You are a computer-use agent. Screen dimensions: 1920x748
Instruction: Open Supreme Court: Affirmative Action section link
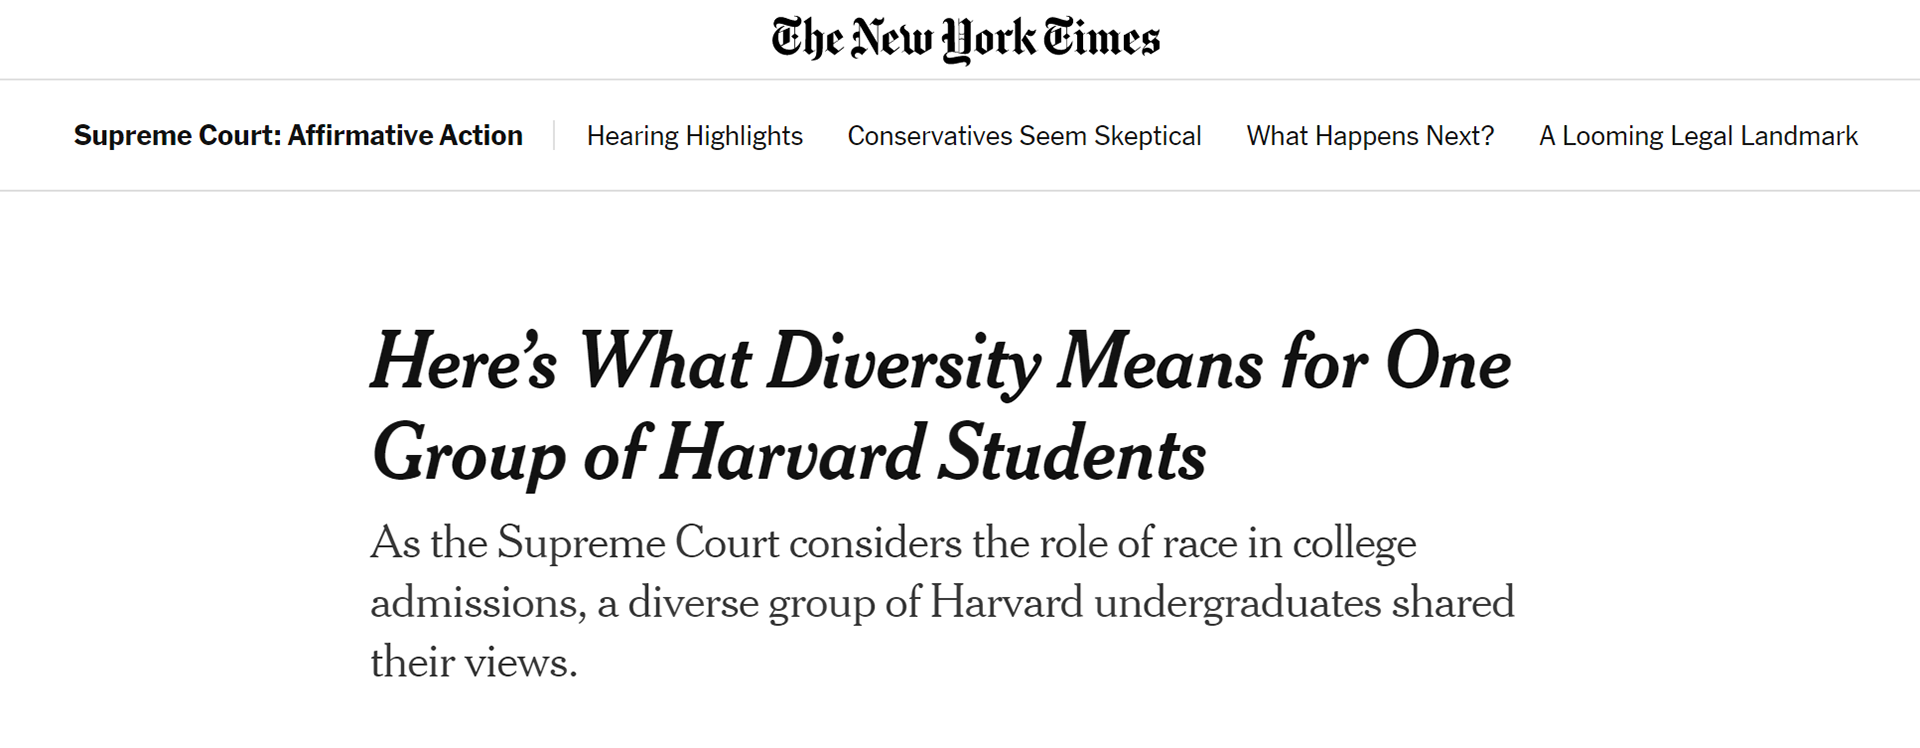click(298, 135)
